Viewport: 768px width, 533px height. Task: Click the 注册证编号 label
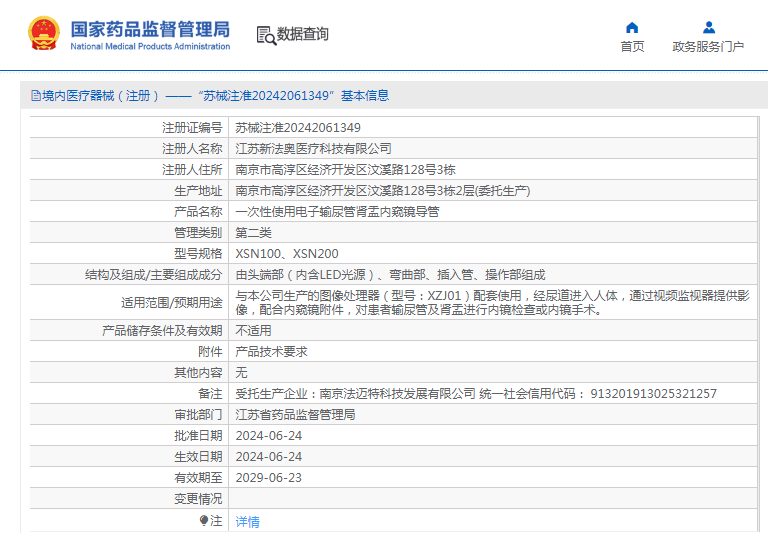coord(192,128)
